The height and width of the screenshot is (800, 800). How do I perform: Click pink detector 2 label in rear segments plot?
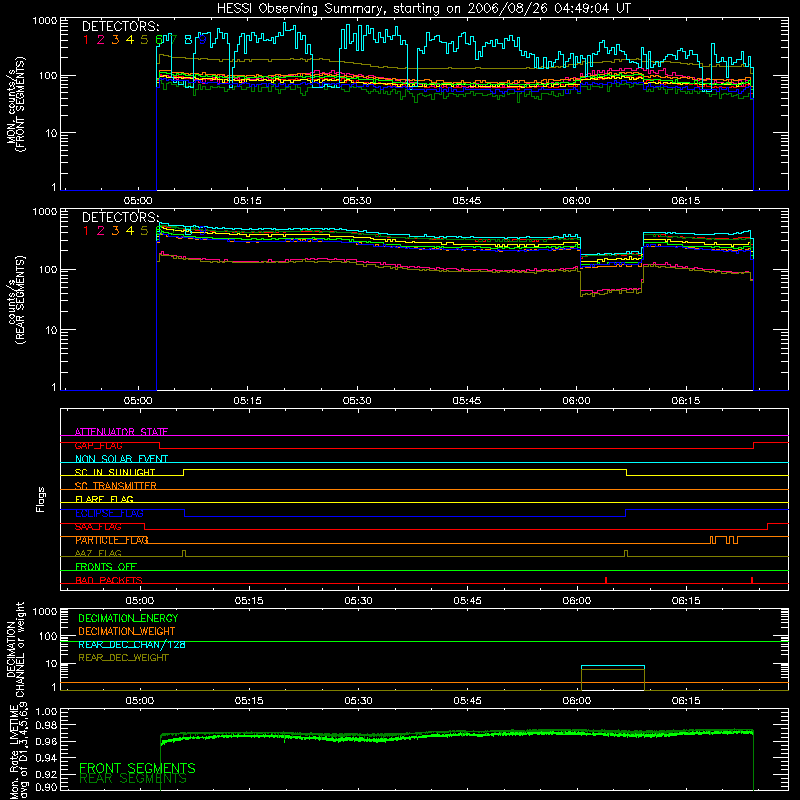click(100, 231)
